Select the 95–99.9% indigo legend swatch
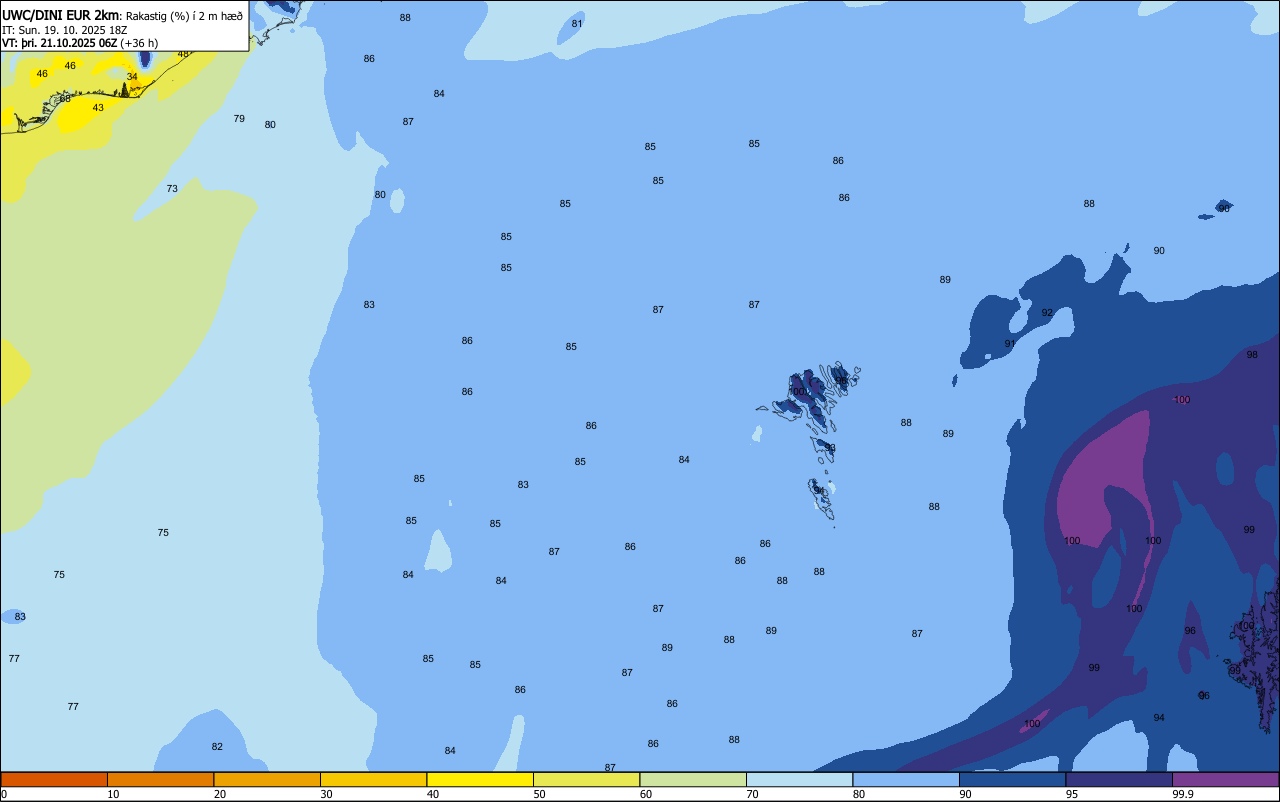The image size is (1280, 802). coord(1119,779)
